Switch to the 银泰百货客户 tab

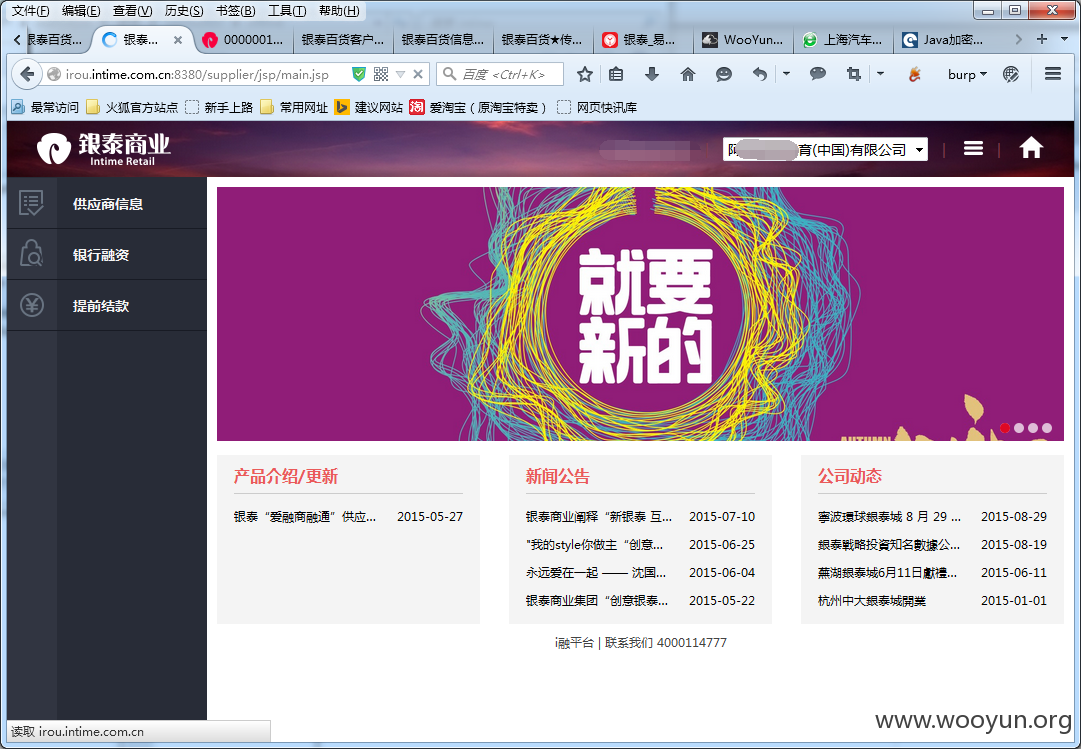click(343, 39)
